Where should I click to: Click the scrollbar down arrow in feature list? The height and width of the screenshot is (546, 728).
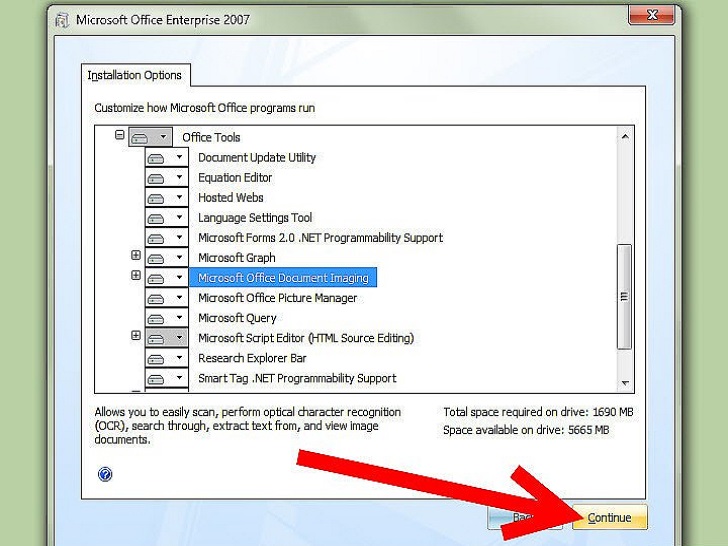pos(625,383)
